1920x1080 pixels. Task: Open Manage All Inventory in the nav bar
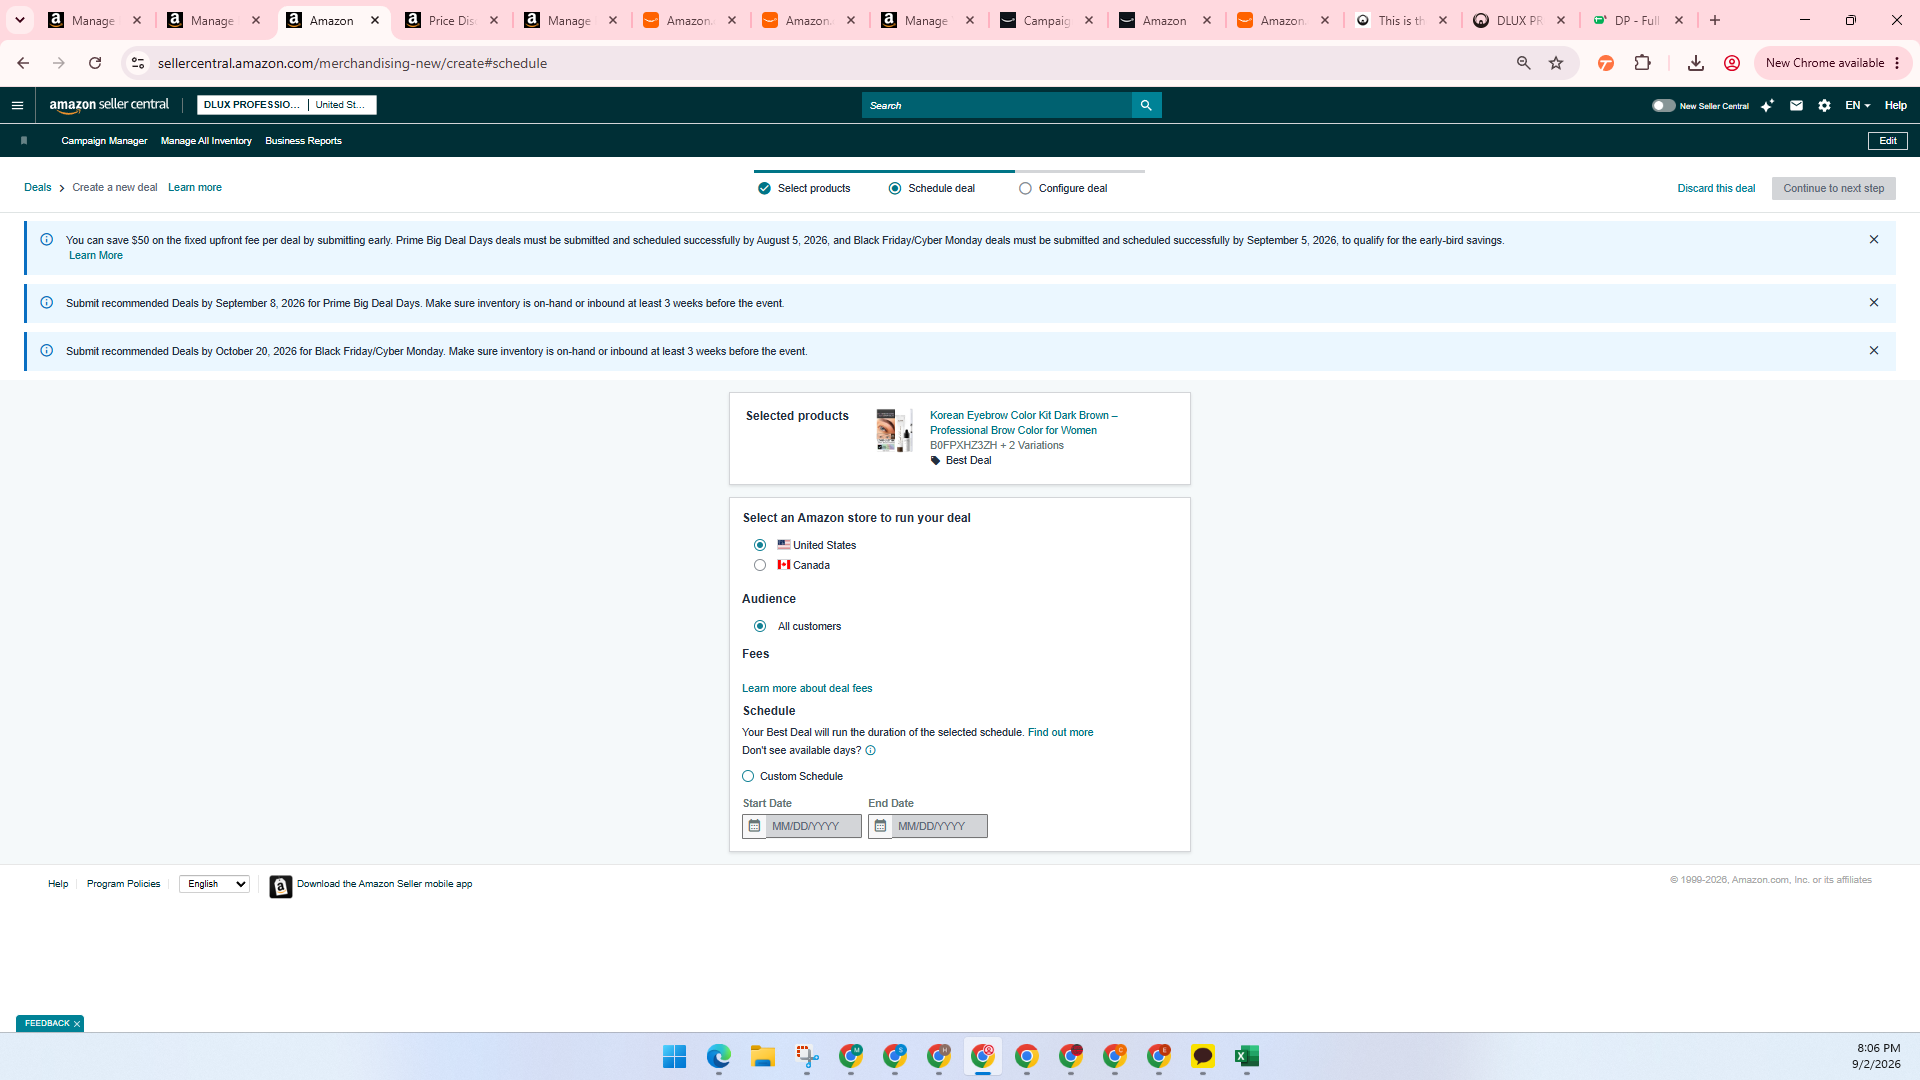206,141
